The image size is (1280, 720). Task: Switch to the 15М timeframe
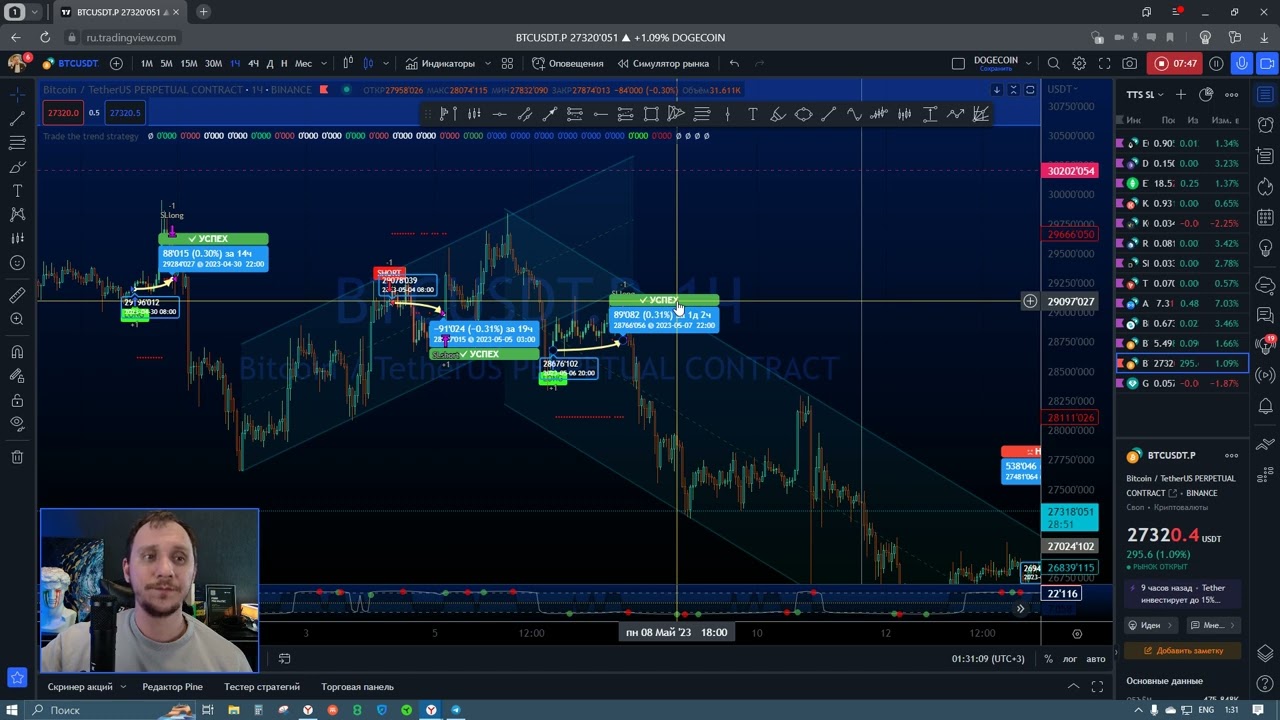click(188, 63)
